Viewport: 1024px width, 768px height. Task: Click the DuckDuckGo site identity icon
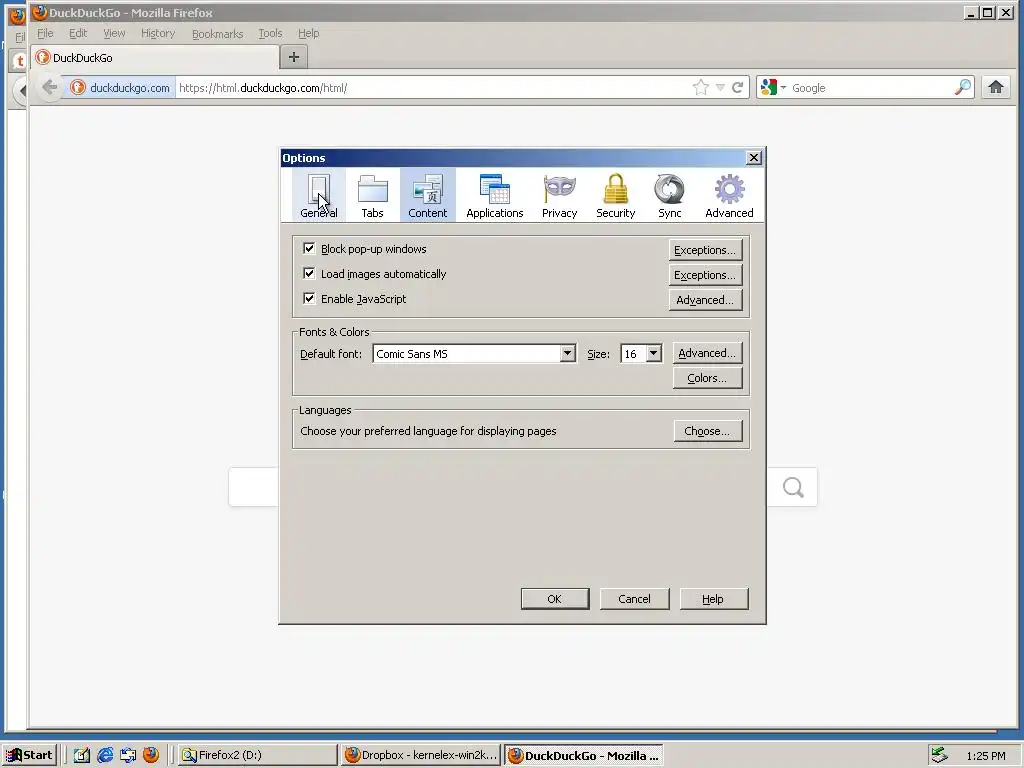(78, 88)
